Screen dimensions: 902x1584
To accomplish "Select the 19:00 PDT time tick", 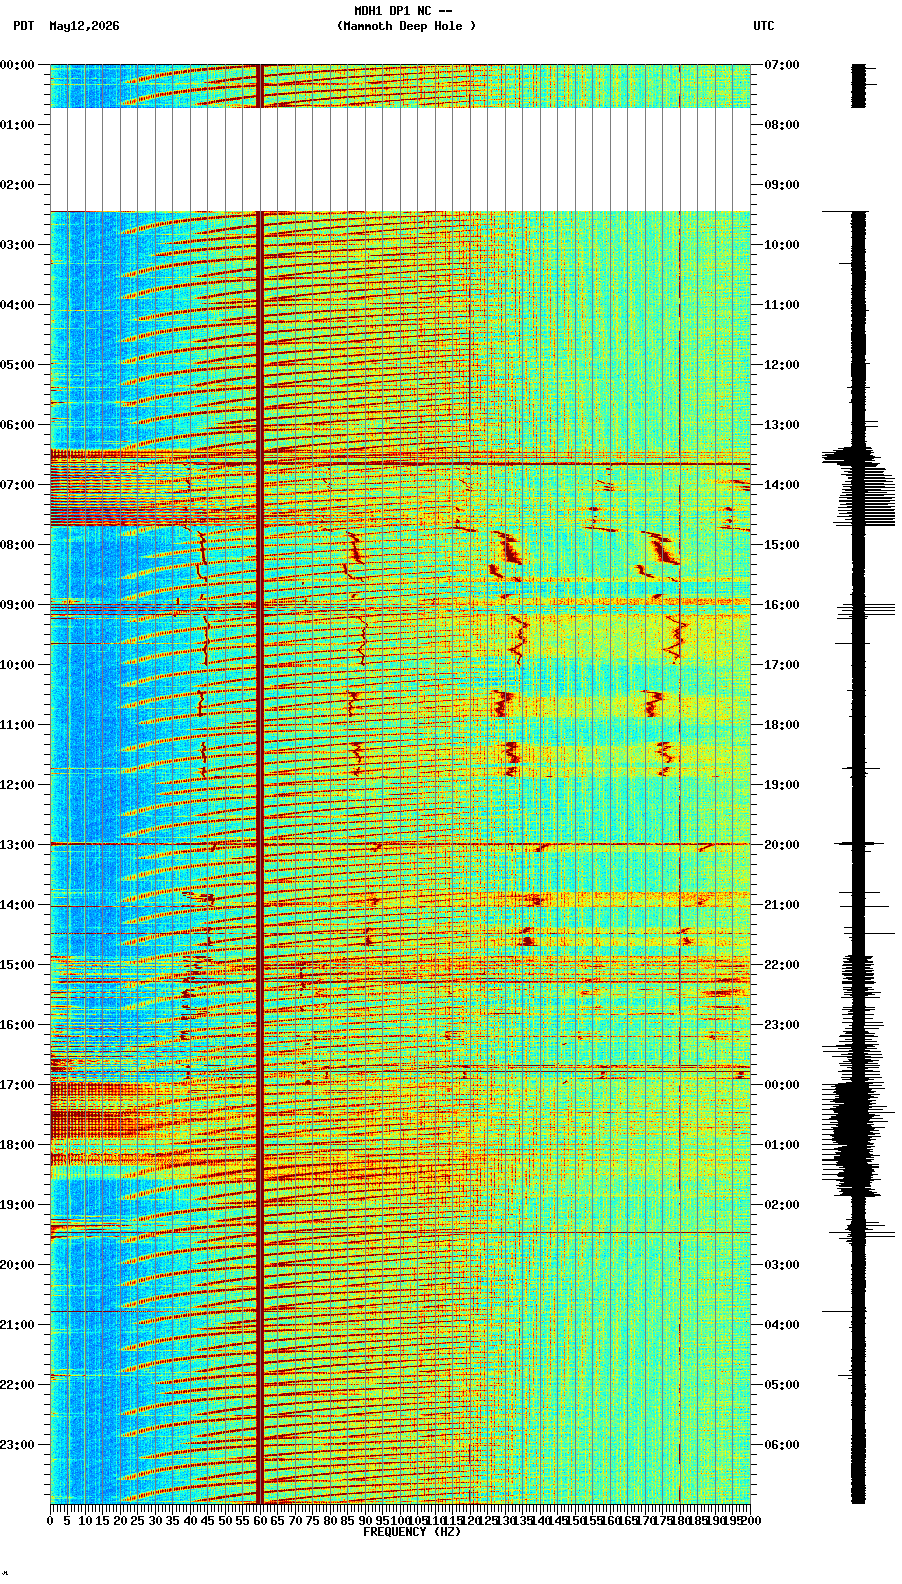I will [17, 1204].
